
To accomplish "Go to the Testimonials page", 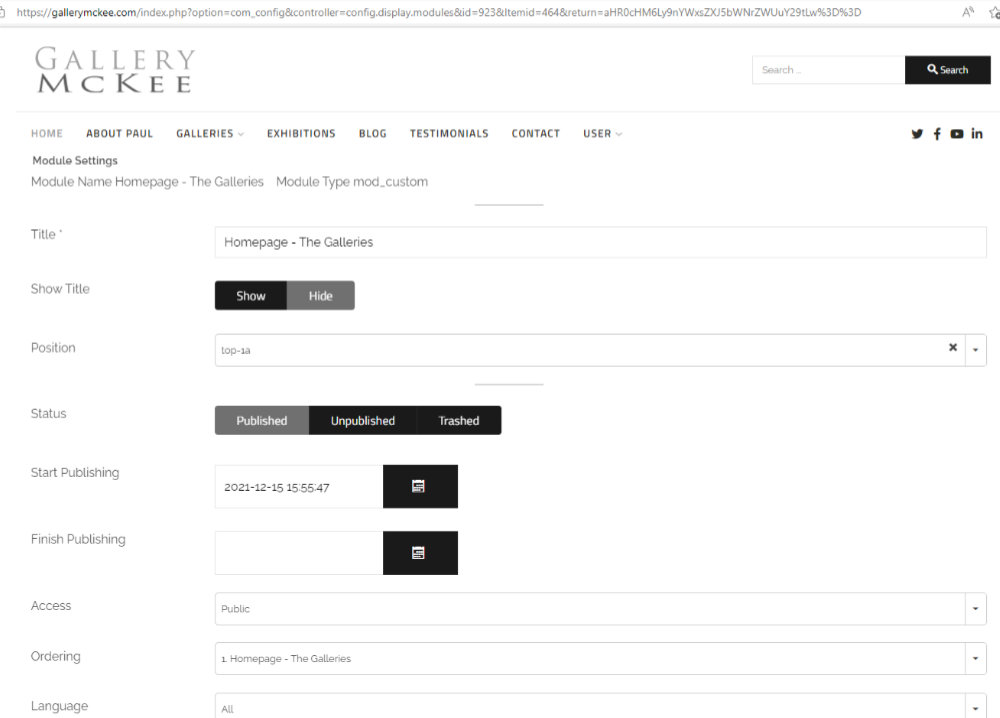I will pos(449,134).
